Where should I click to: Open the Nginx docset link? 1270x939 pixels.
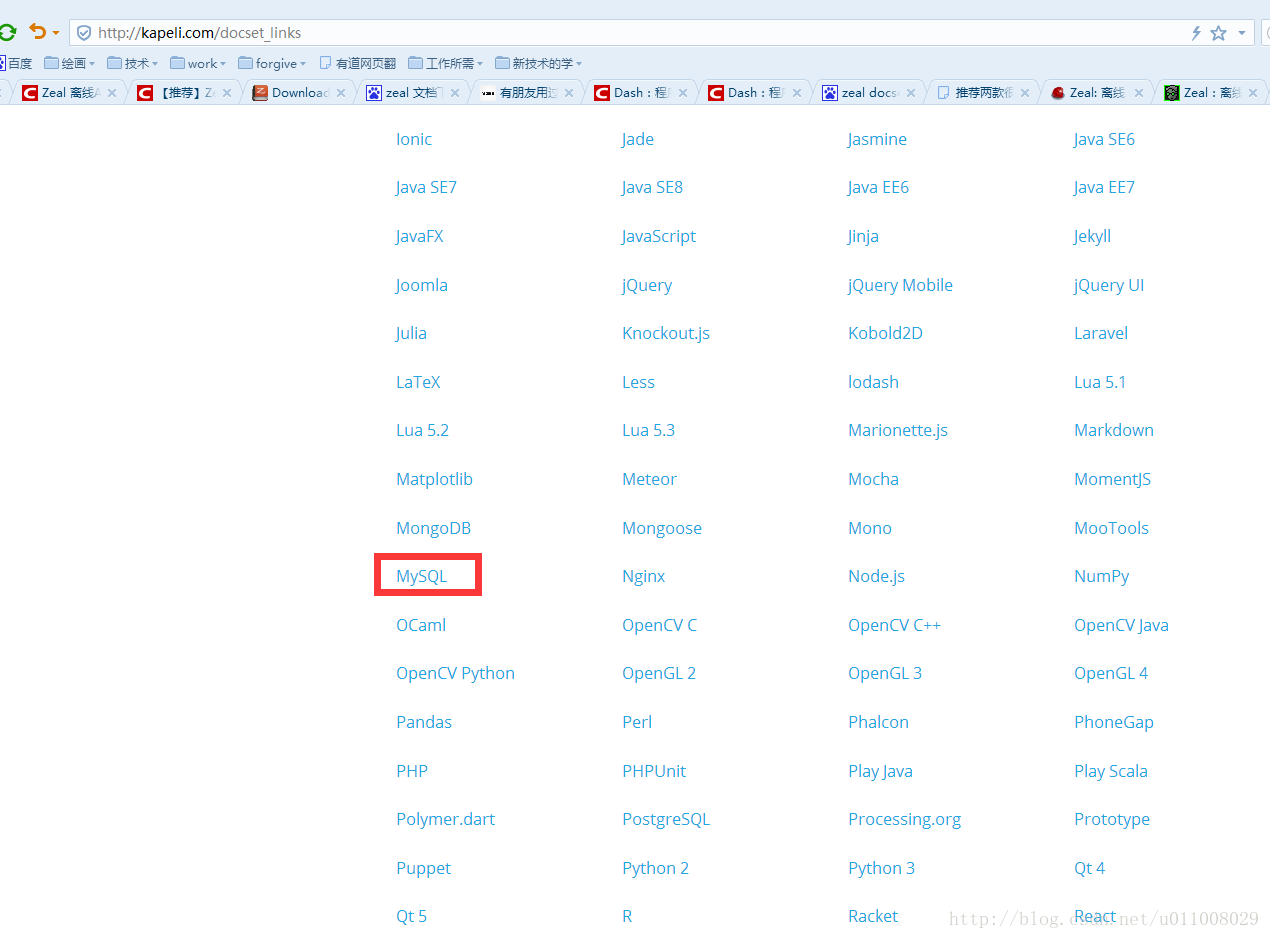[643, 576]
